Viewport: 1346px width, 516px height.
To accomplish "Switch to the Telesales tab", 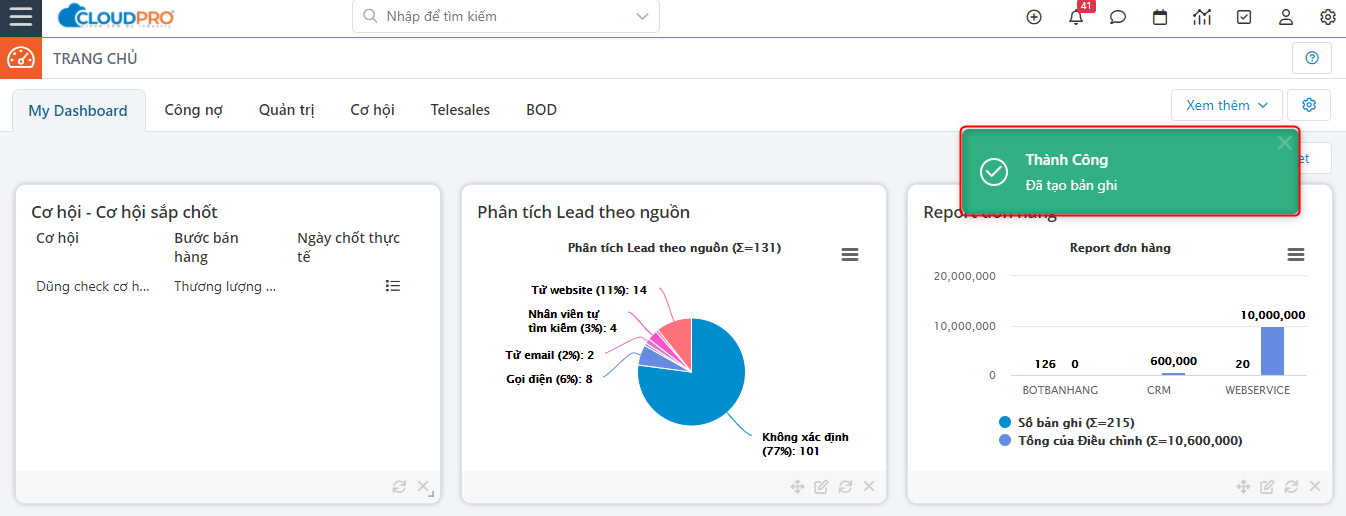I will click(x=460, y=110).
